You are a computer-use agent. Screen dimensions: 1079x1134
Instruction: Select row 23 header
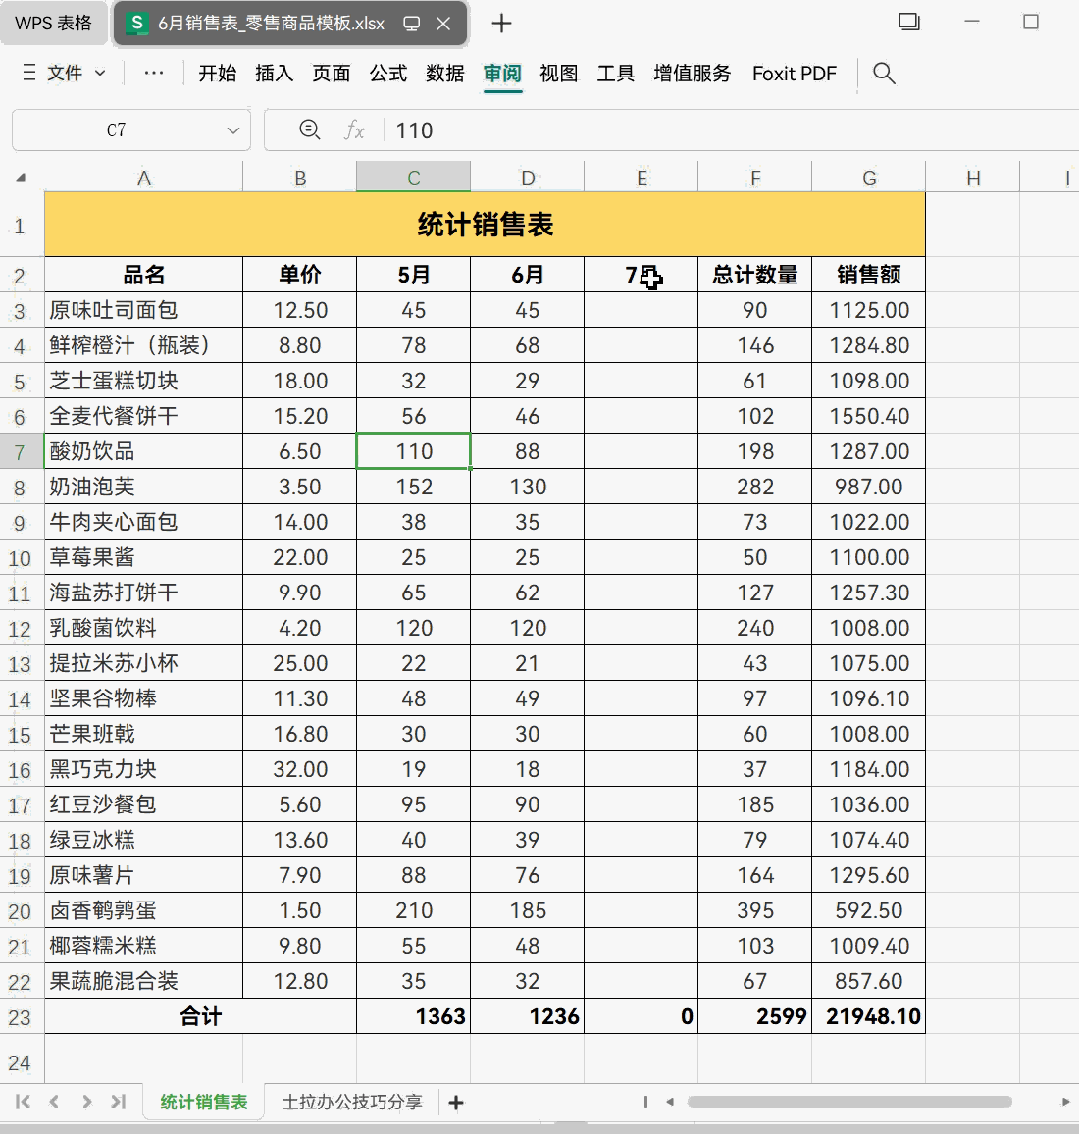coord(20,1017)
